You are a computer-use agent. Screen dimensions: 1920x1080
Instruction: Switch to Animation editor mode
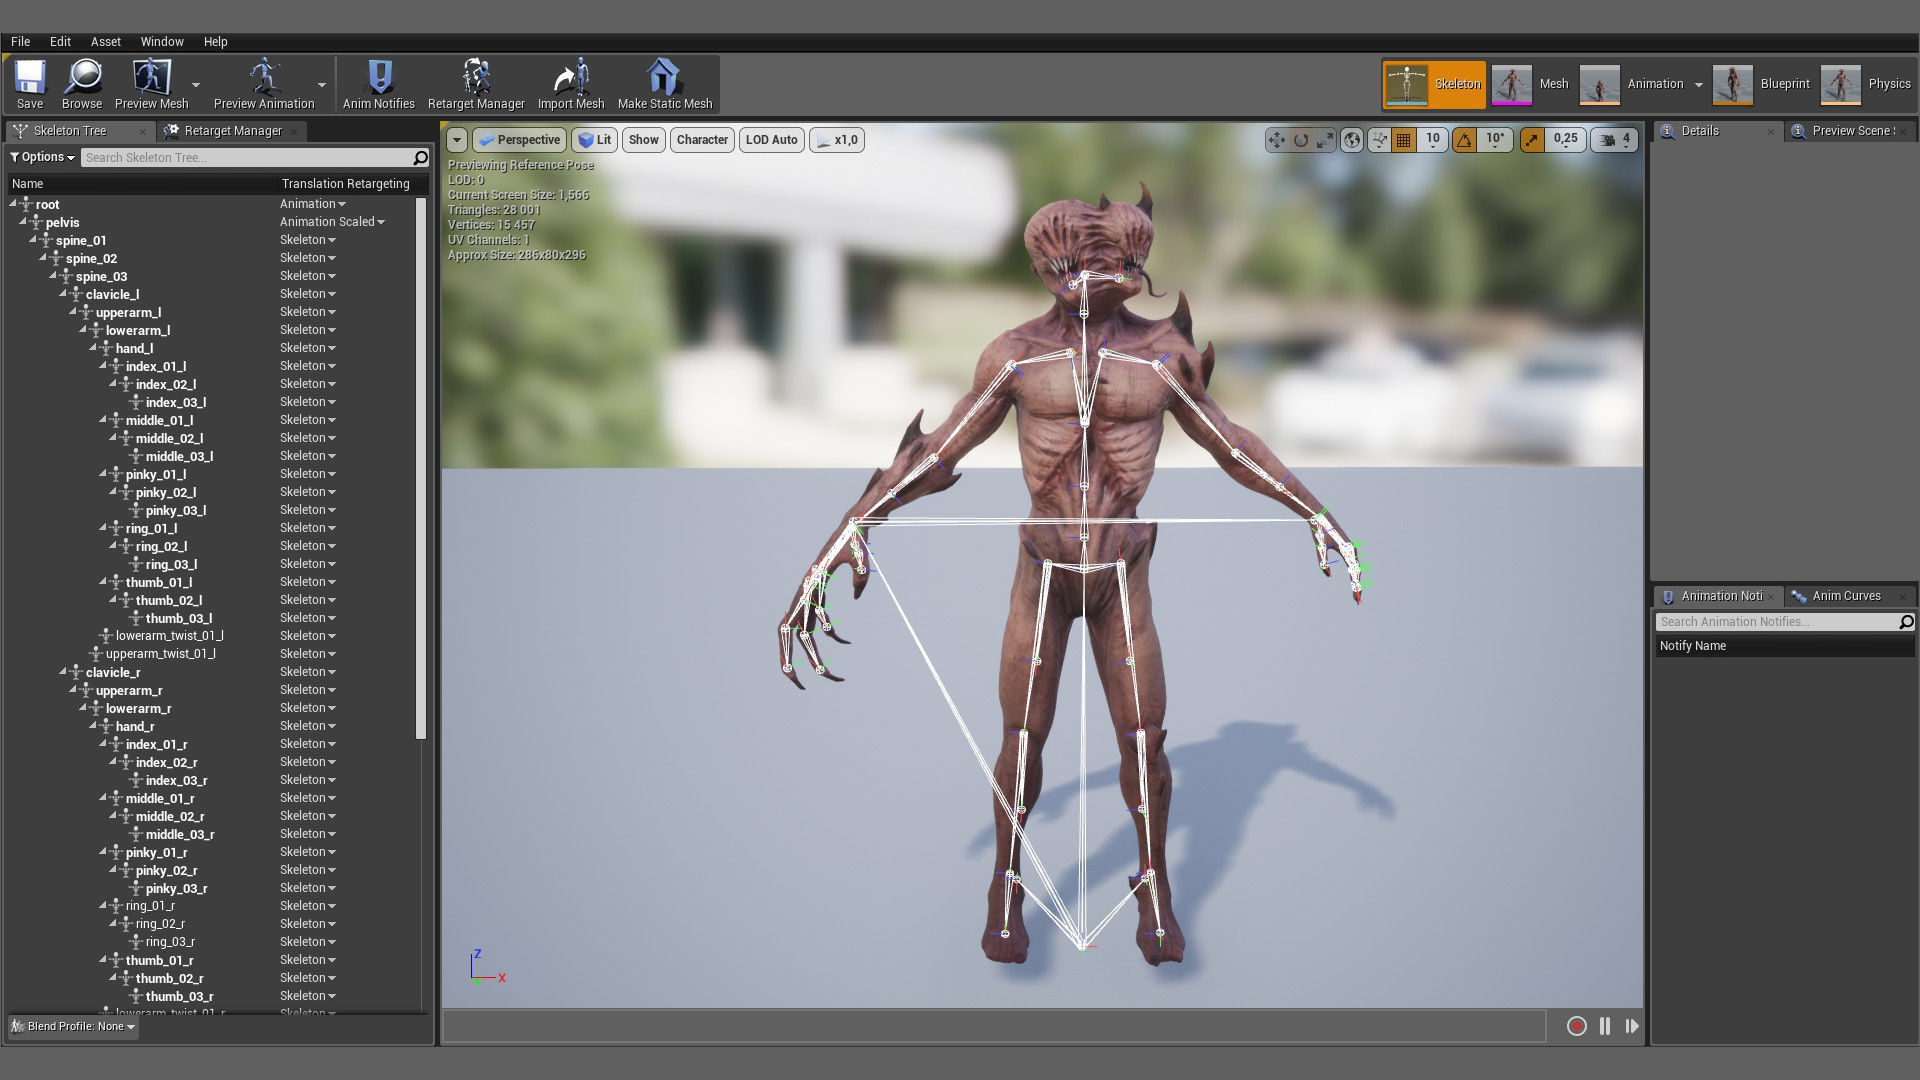click(x=1632, y=84)
